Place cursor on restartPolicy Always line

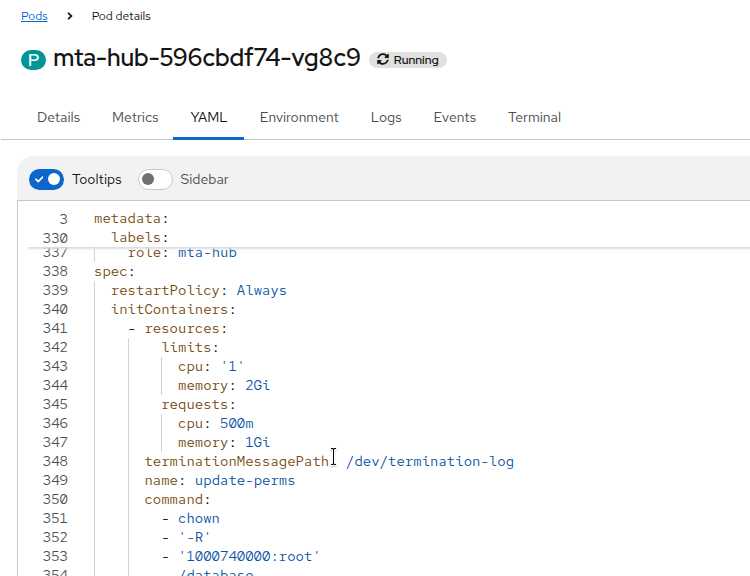click(x=198, y=290)
